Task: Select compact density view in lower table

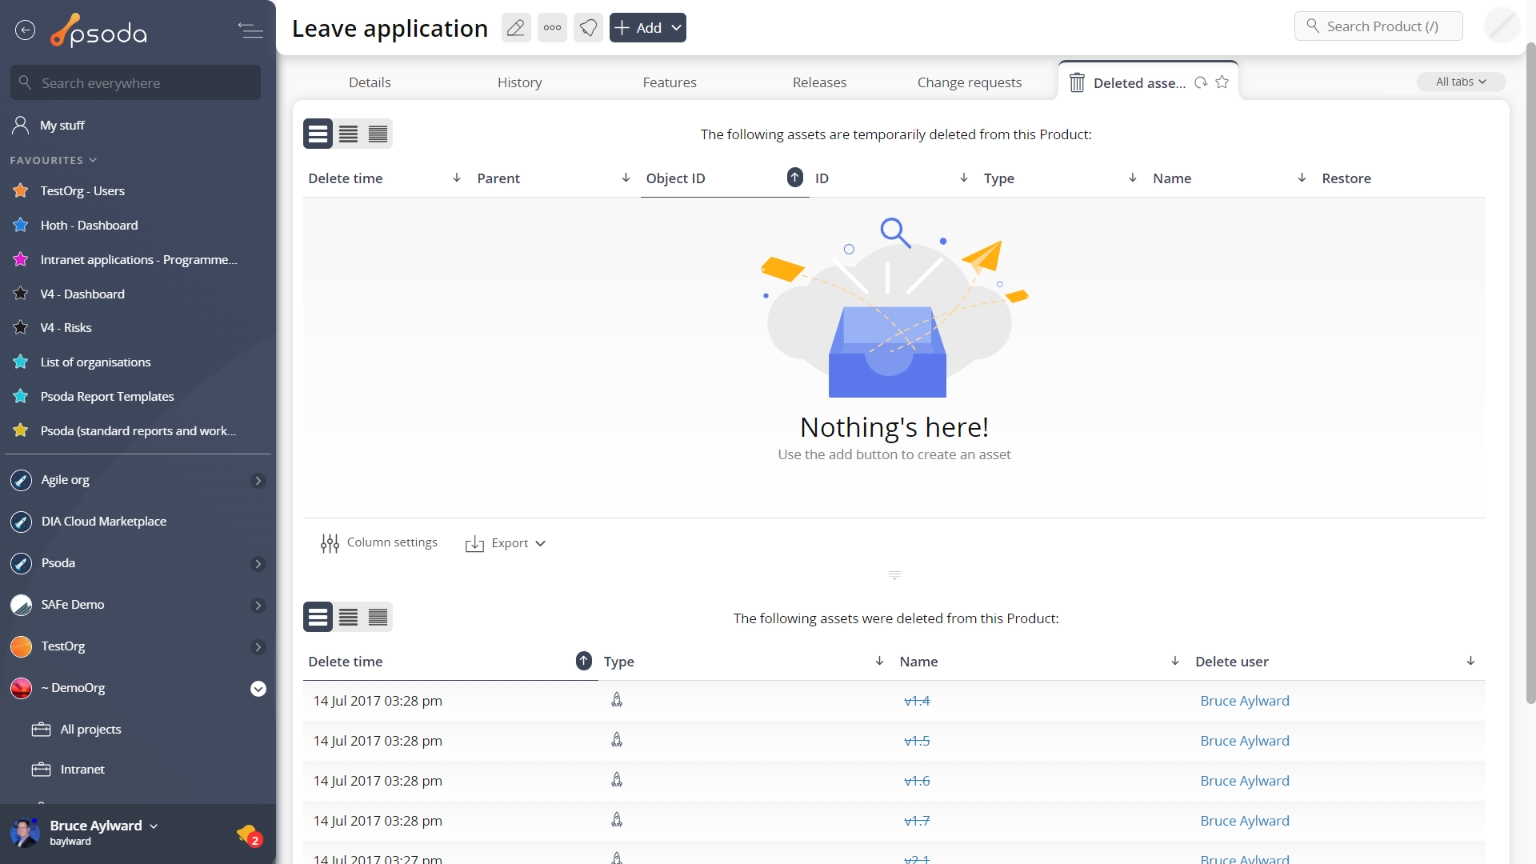Action: click(378, 617)
